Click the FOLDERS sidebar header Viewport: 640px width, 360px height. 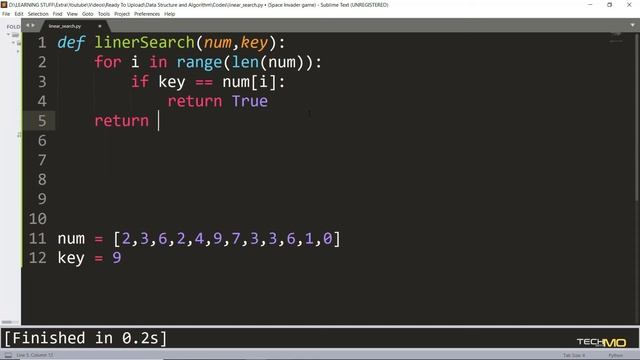(x=13, y=27)
